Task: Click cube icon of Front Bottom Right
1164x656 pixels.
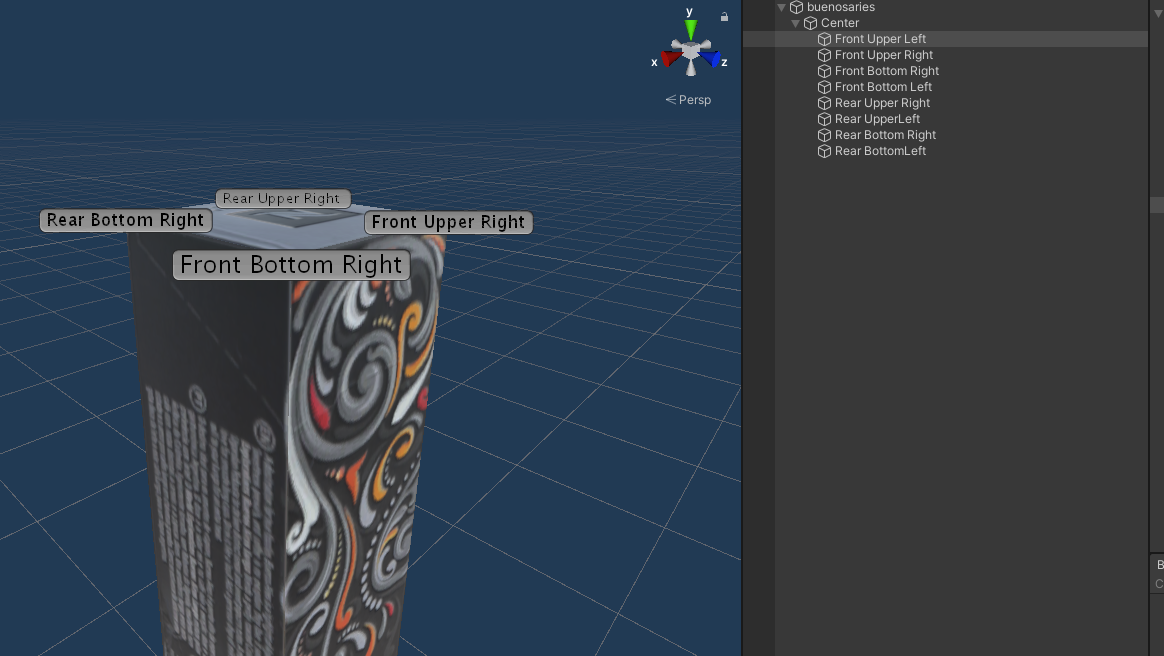Action: (824, 71)
